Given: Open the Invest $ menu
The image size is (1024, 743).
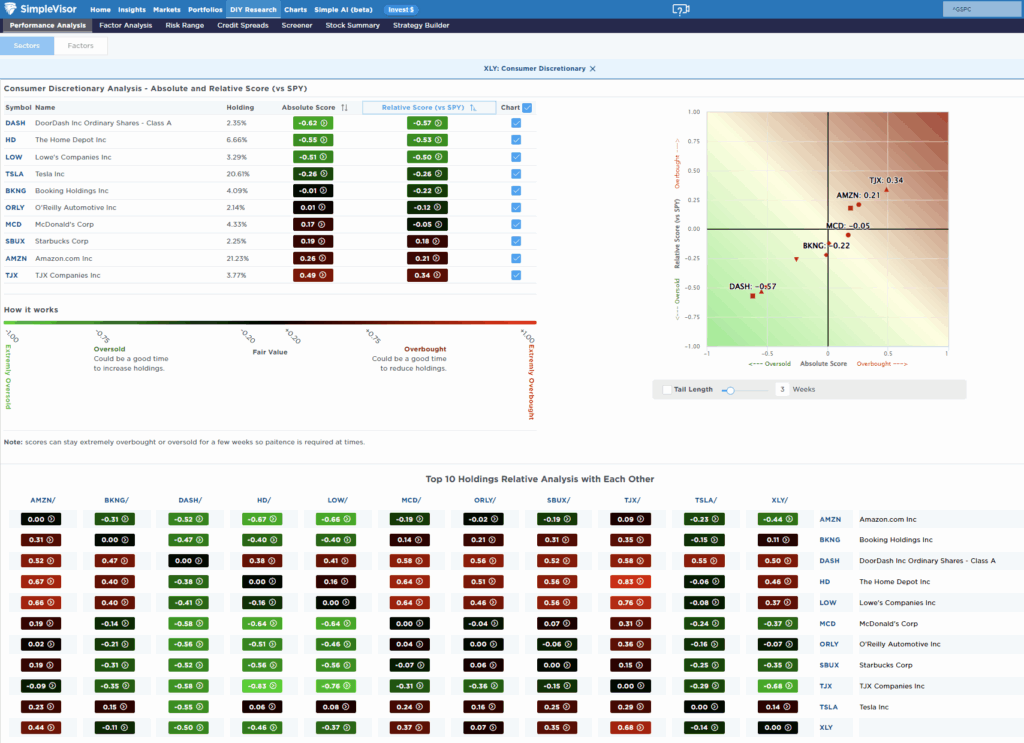Looking at the screenshot, I should click(x=400, y=9).
